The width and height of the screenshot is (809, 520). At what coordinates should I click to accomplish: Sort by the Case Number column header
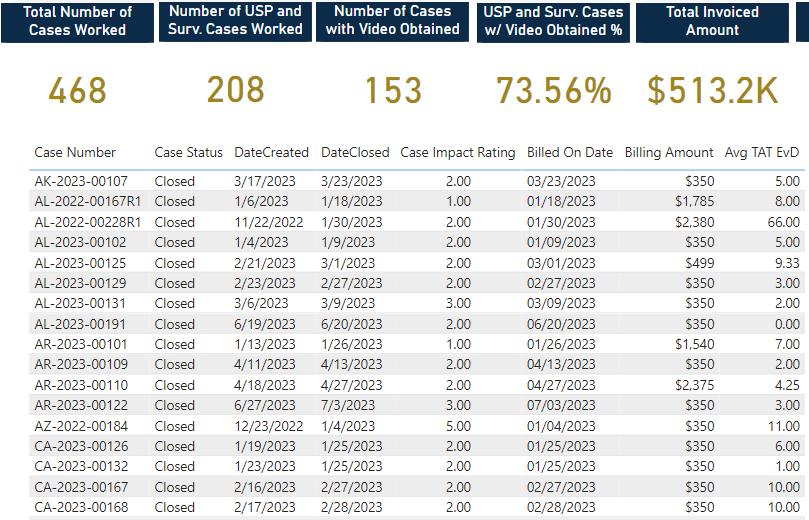pos(75,153)
